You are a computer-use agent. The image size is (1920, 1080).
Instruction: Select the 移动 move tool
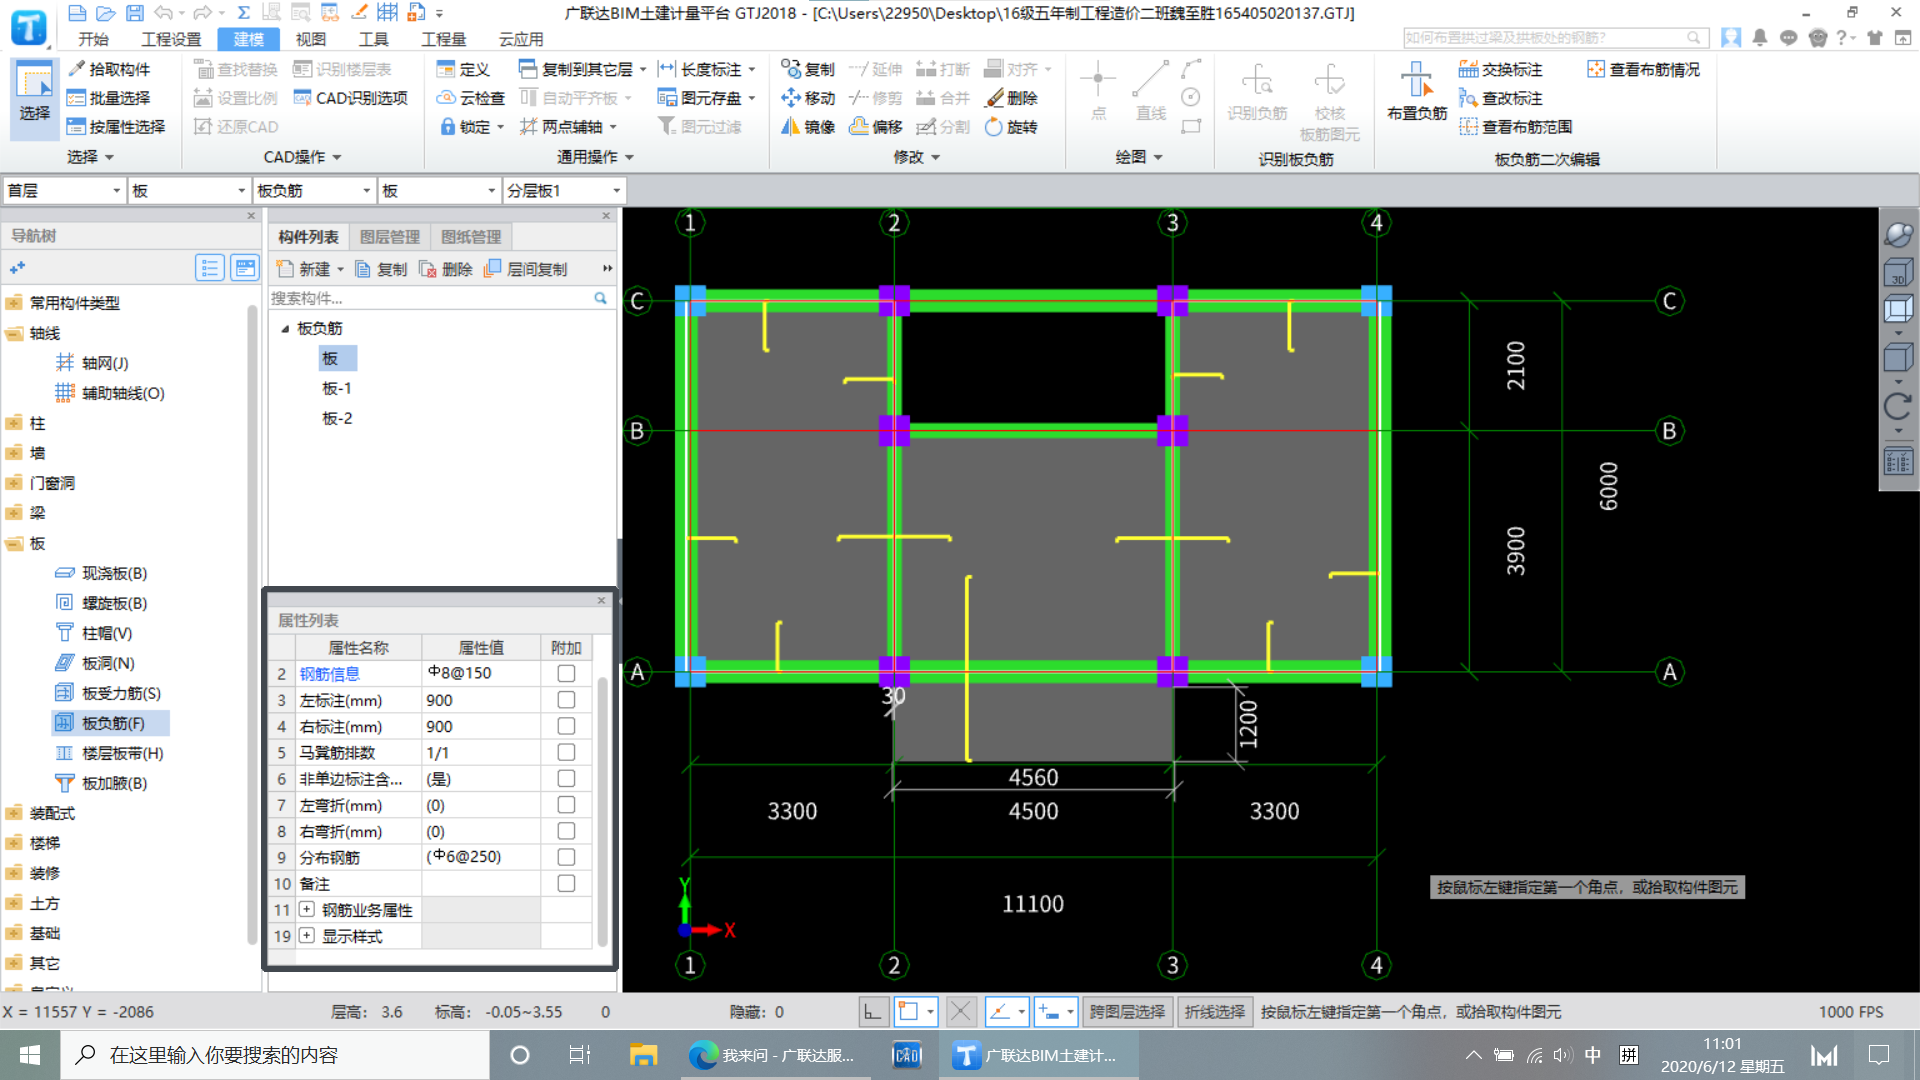808,98
